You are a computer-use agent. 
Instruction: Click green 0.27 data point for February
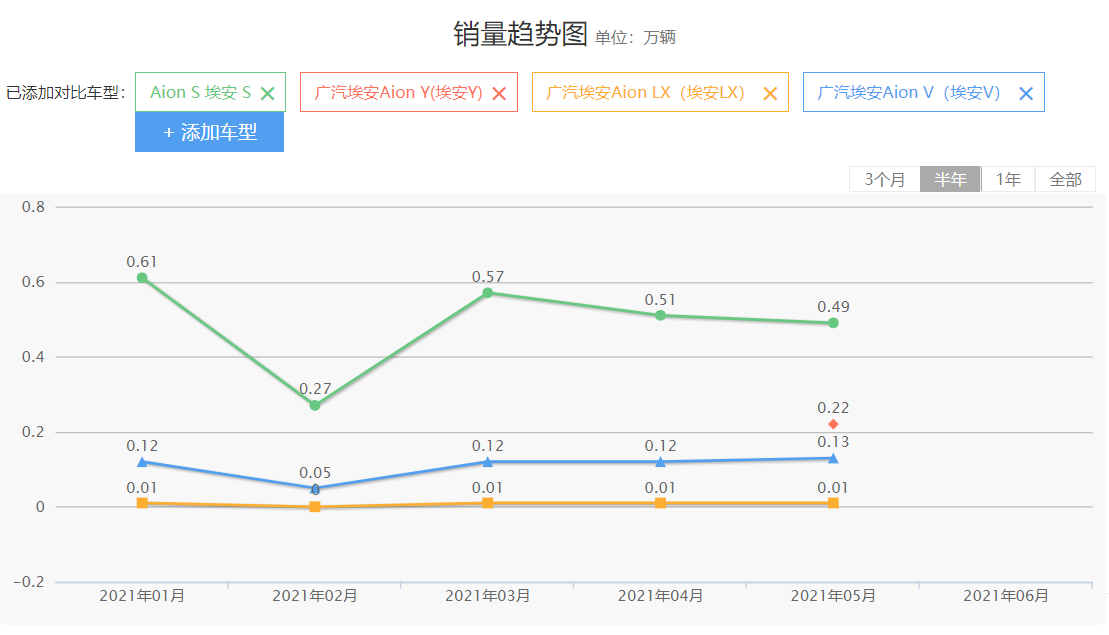click(x=315, y=405)
